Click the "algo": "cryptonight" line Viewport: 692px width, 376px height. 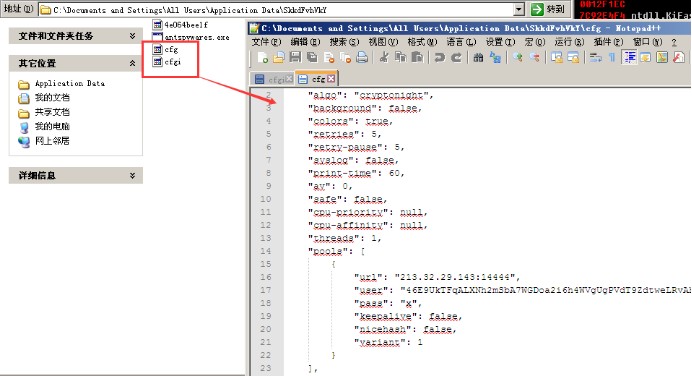371,95
